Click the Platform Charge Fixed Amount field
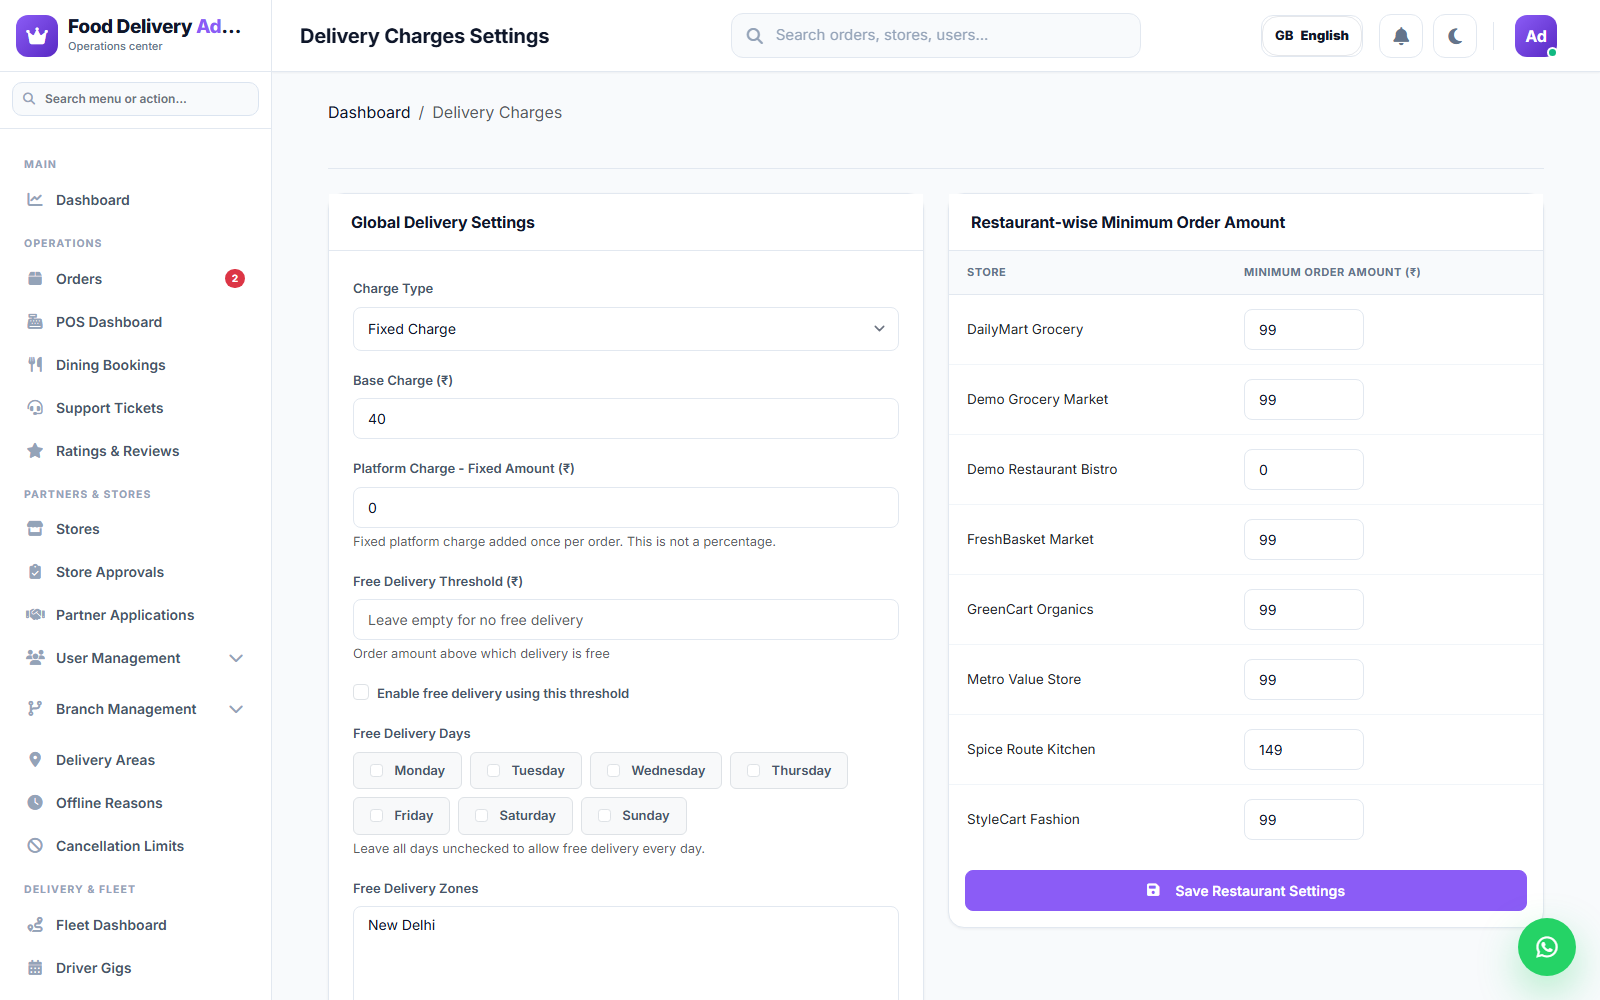 626,508
